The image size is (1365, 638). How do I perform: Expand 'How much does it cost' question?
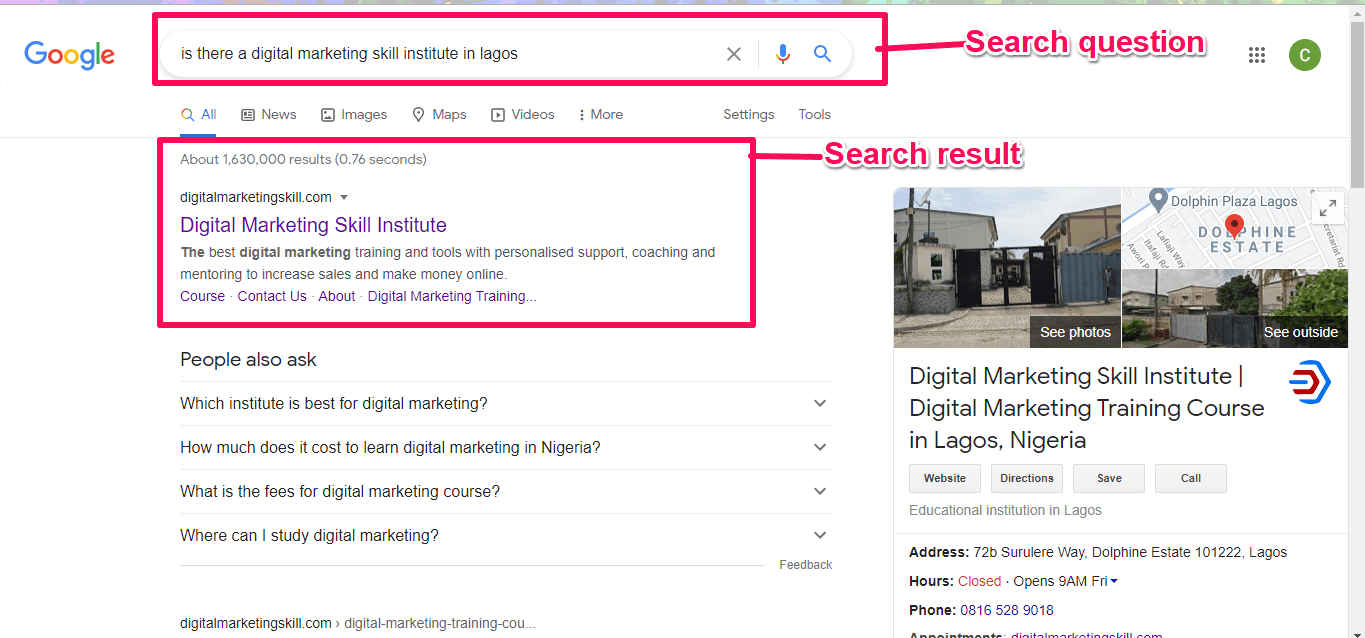(x=819, y=448)
